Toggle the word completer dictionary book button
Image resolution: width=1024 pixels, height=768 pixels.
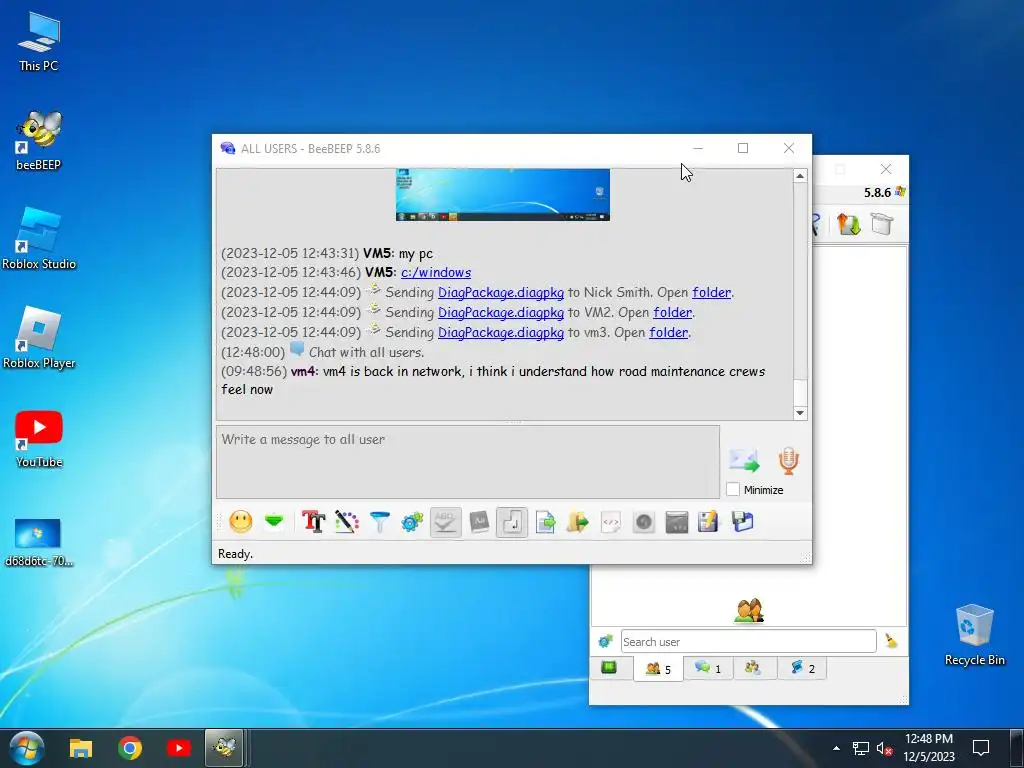coord(479,522)
